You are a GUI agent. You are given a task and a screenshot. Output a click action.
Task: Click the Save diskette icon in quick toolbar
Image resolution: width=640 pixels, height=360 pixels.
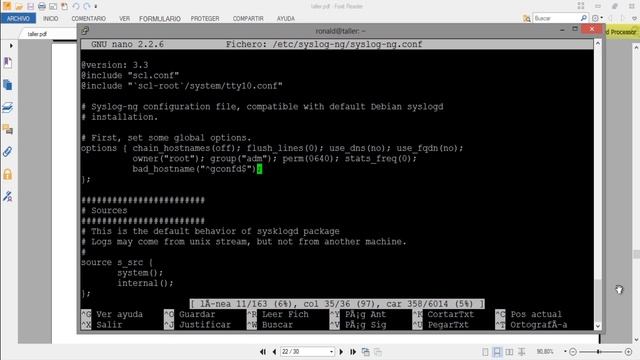click(31, 6)
